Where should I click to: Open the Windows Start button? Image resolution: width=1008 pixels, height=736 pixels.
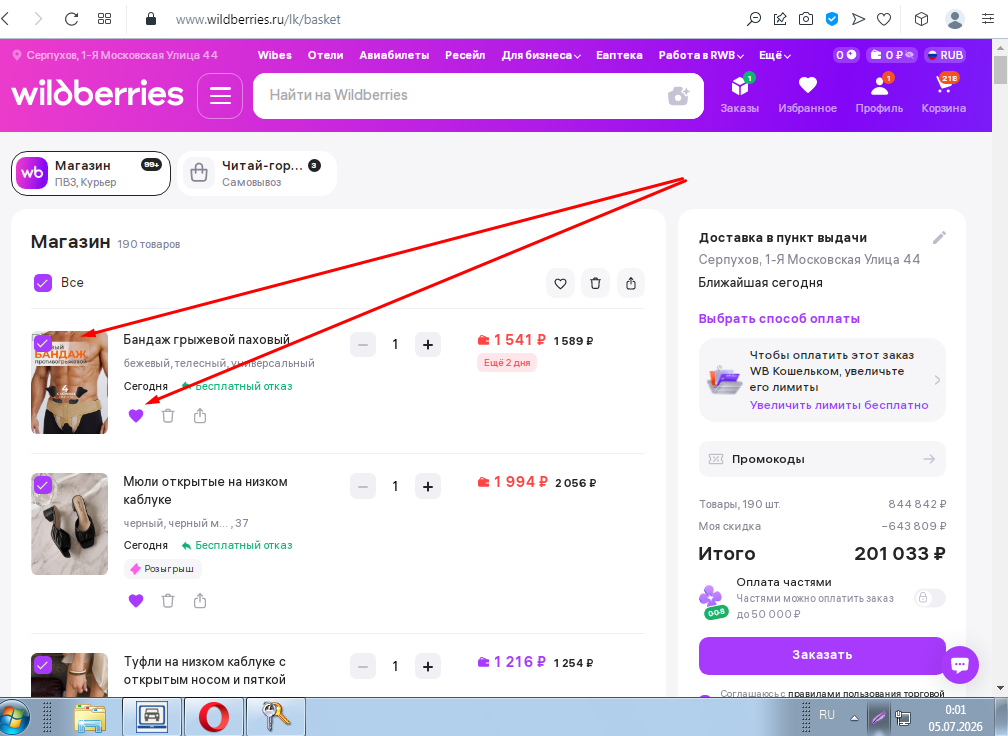[14, 717]
